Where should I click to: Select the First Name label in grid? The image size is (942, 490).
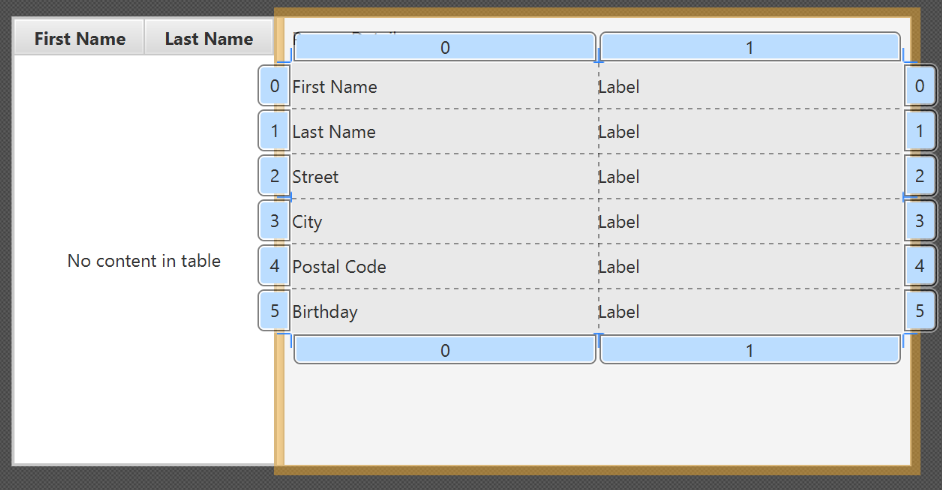point(334,87)
